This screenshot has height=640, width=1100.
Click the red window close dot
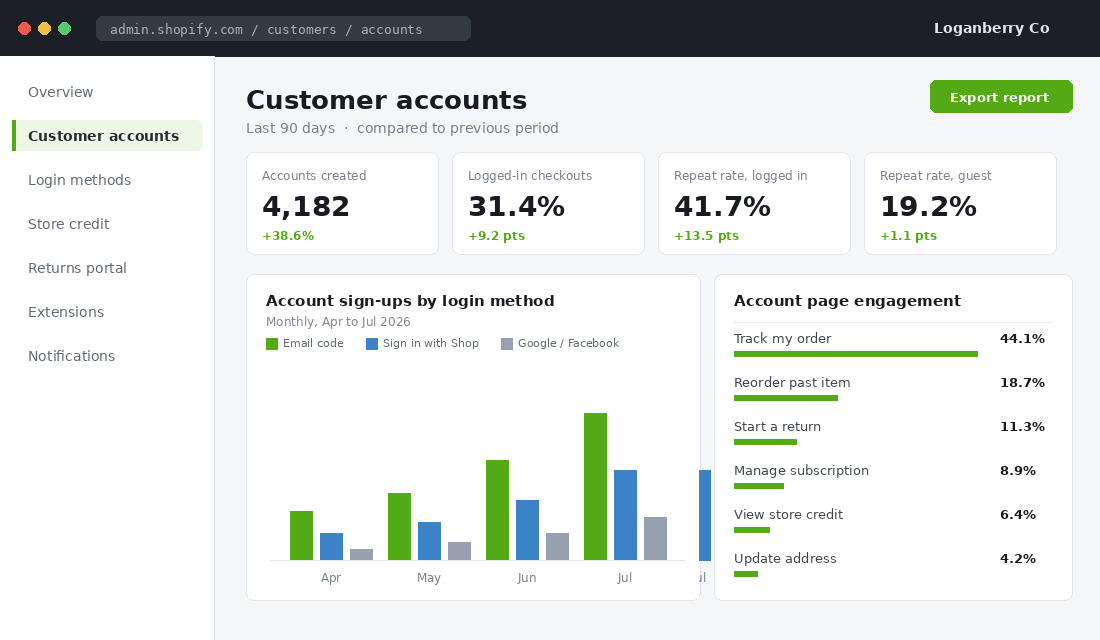point(25,29)
